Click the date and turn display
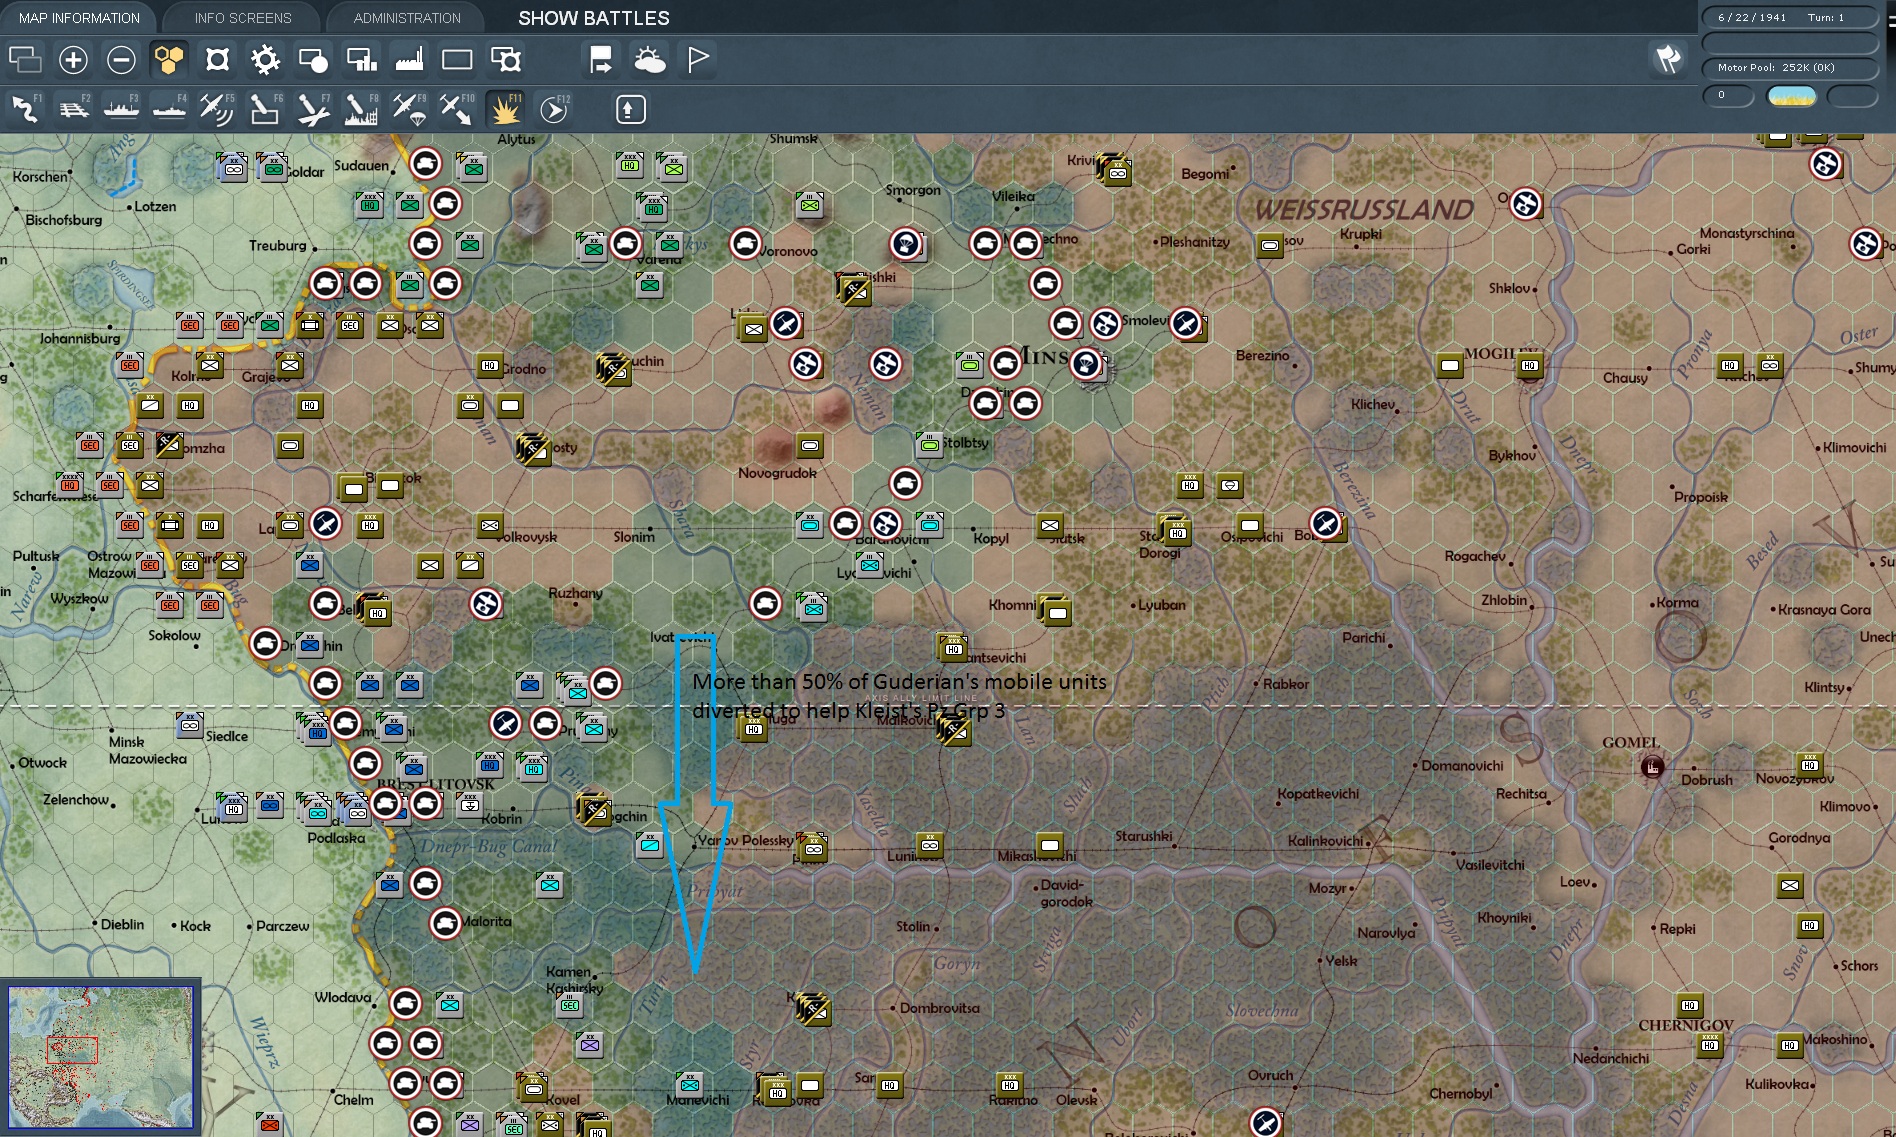 1790,17
